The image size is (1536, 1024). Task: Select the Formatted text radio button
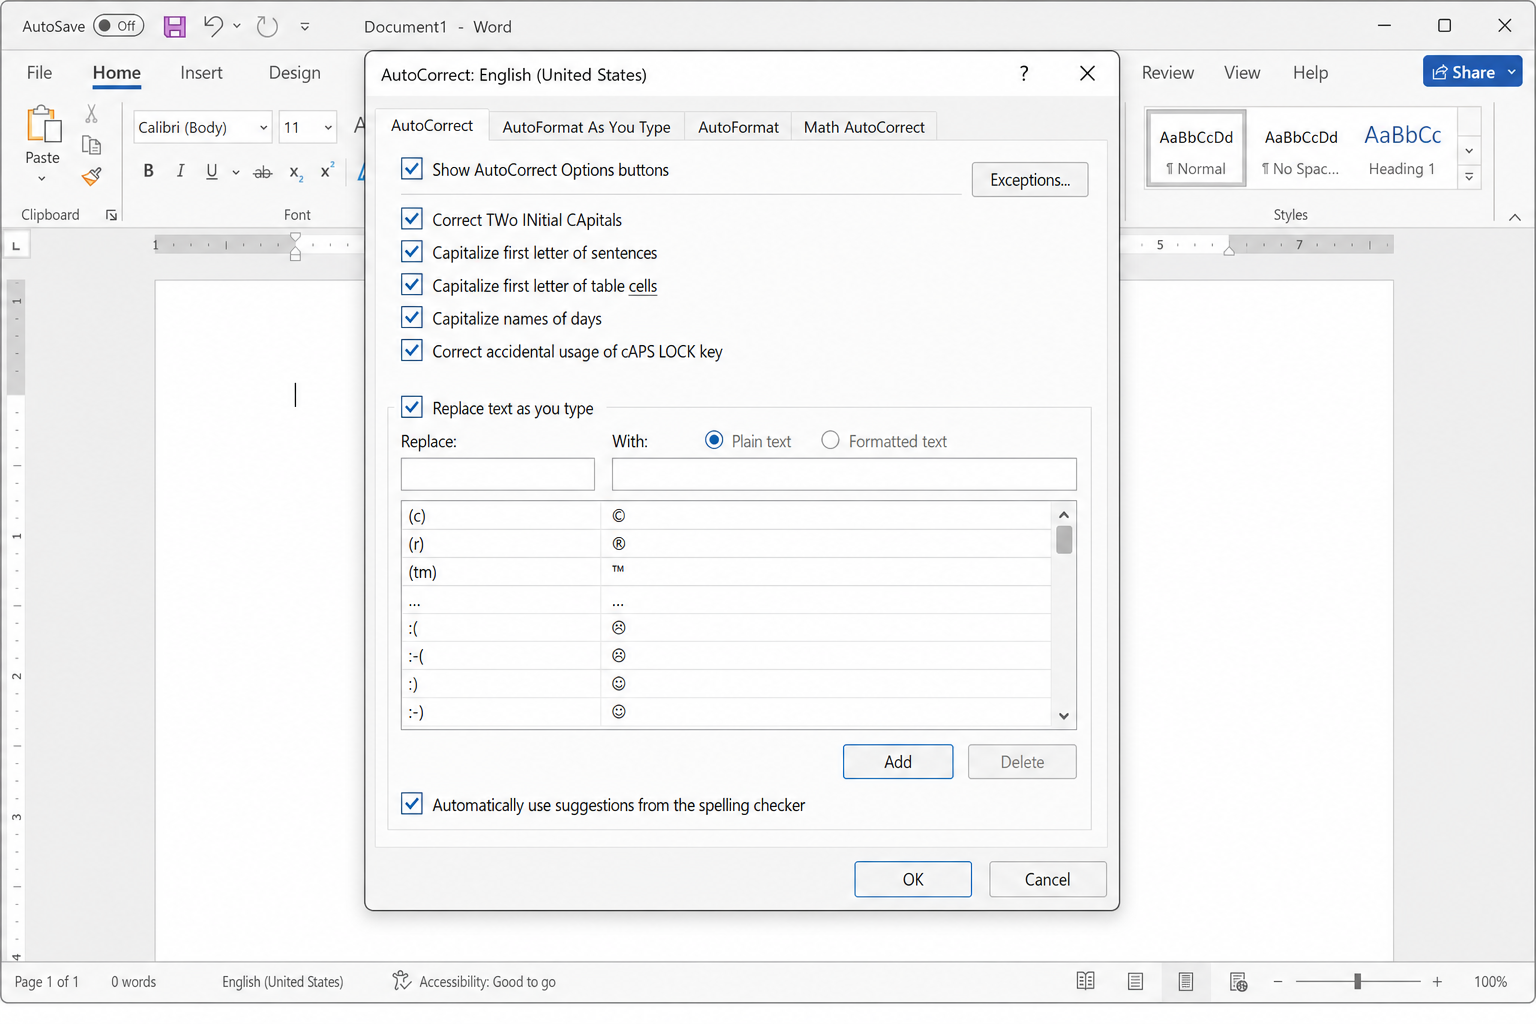tap(830, 440)
